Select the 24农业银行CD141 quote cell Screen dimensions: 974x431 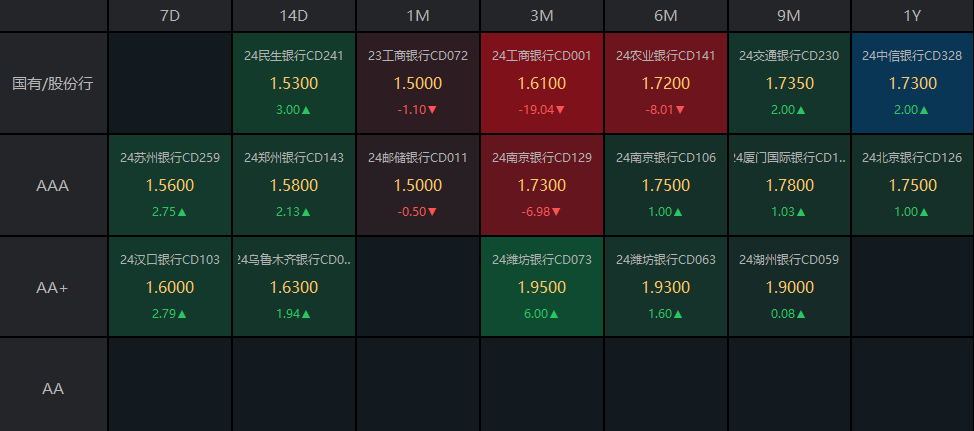coord(666,83)
